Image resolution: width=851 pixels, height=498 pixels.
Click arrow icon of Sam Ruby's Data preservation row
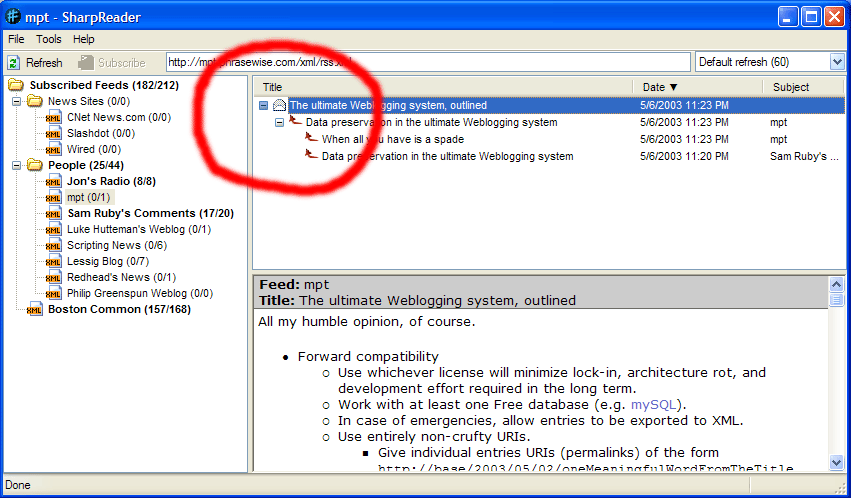[x=312, y=155]
